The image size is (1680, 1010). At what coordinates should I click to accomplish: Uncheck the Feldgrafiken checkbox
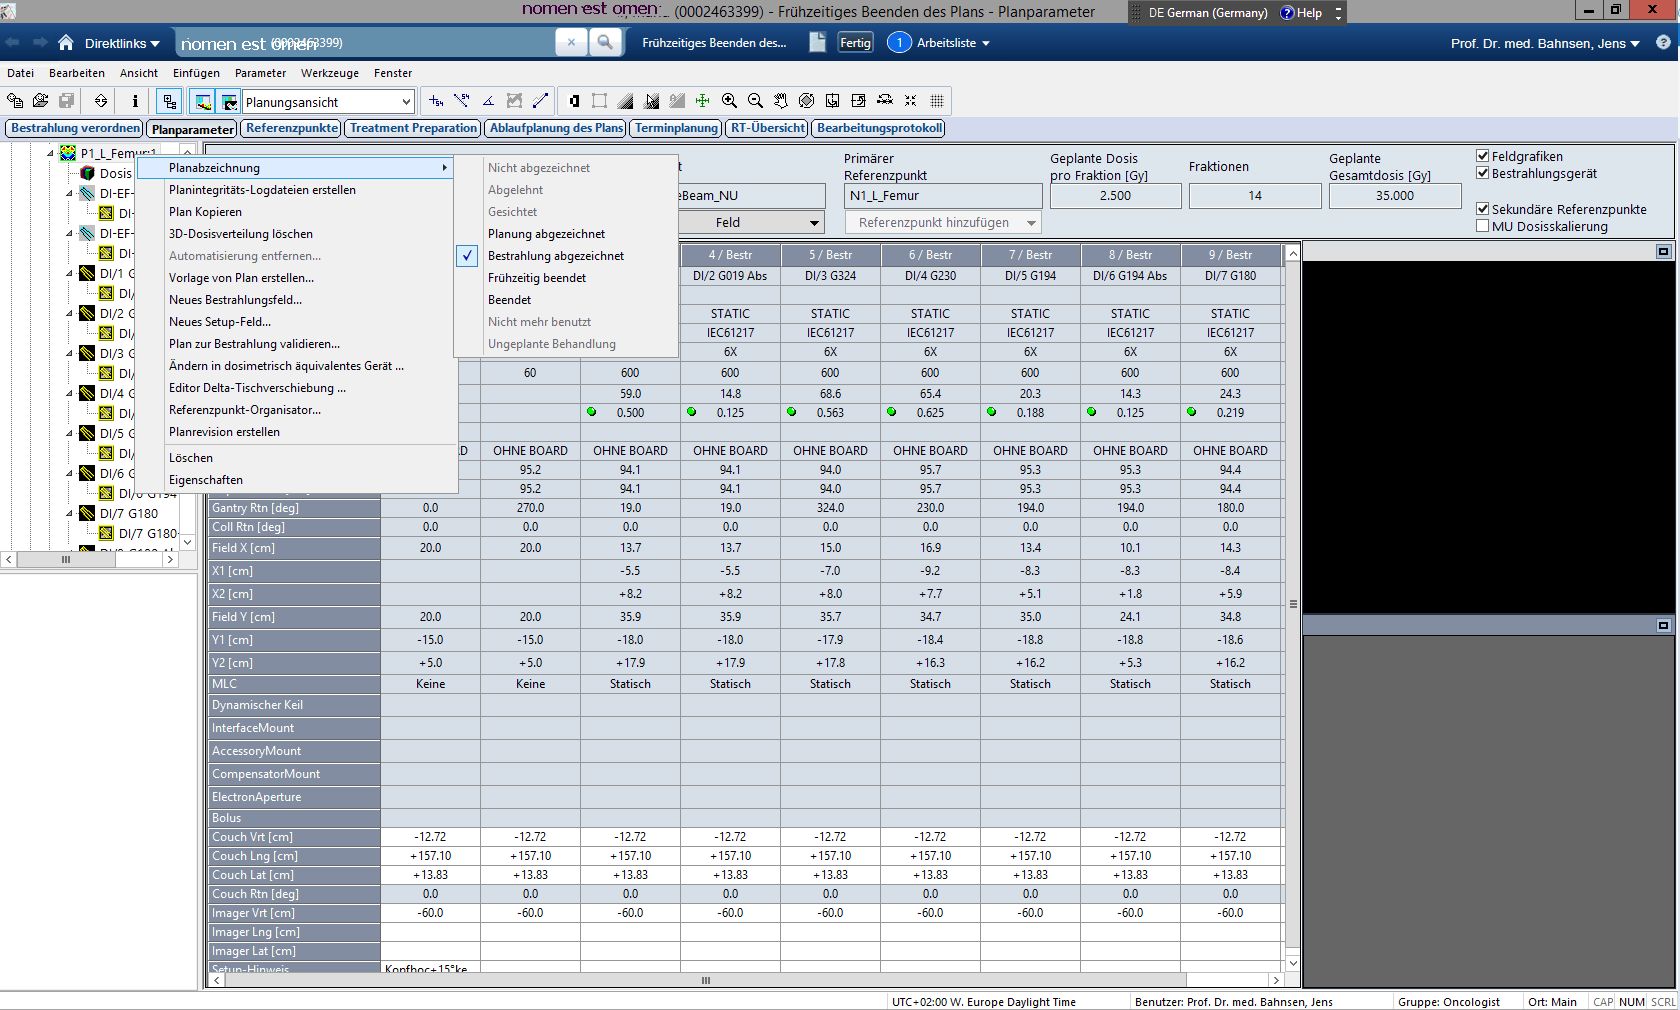point(1483,156)
